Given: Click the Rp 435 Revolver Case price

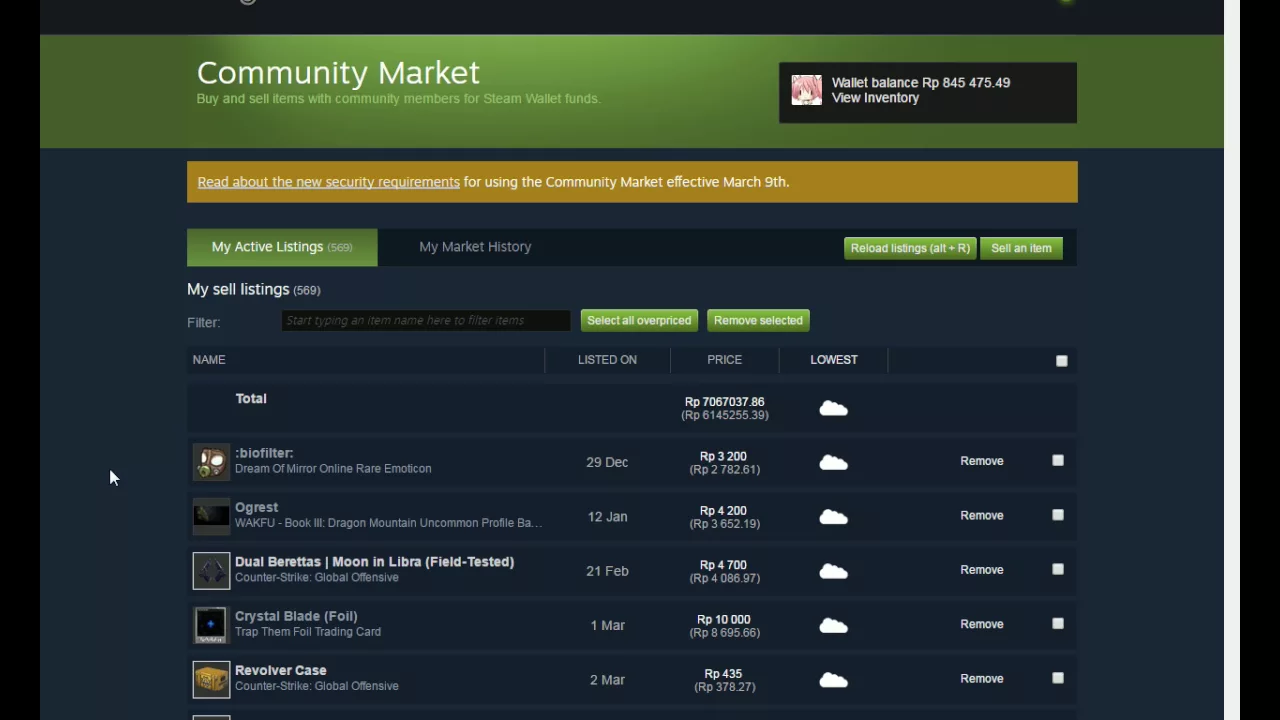Looking at the screenshot, I should [x=724, y=674].
